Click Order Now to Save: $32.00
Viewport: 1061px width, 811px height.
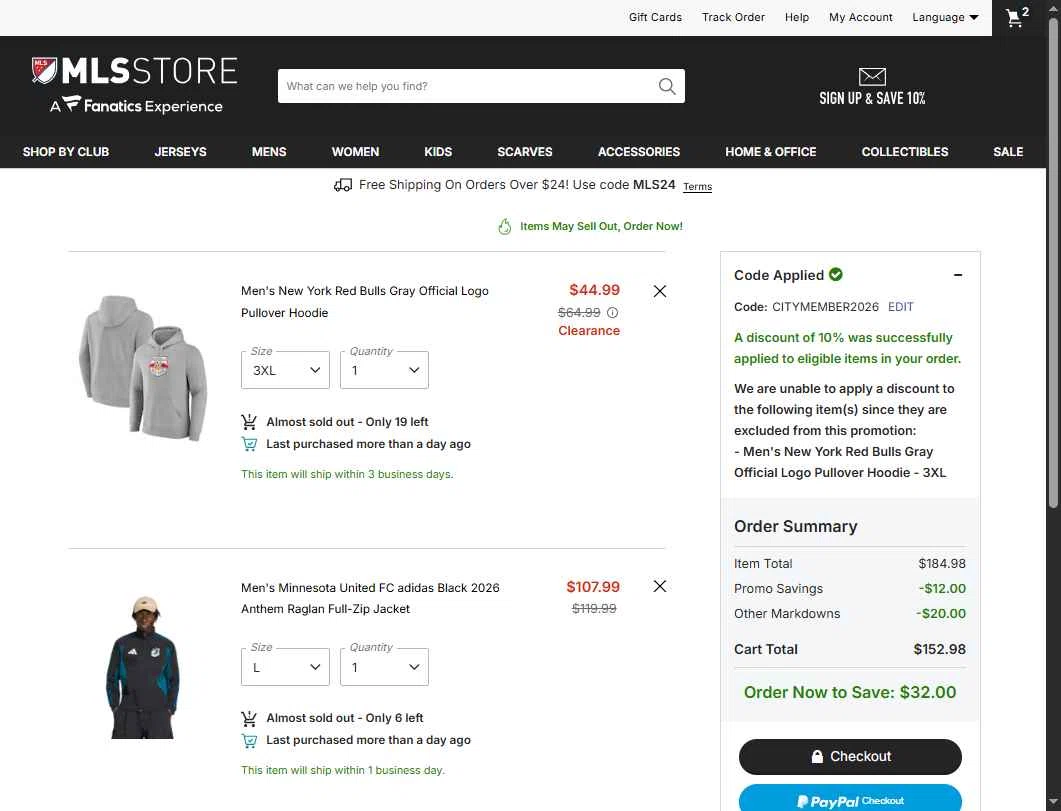(x=850, y=693)
